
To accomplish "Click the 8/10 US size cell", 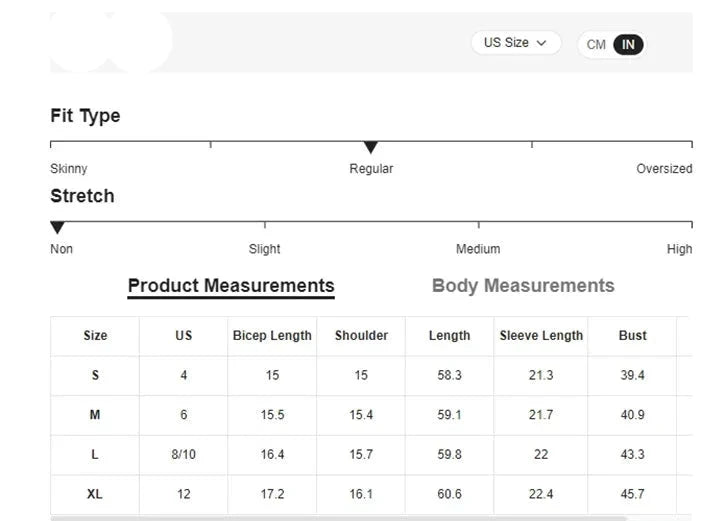I will [184, 454].
